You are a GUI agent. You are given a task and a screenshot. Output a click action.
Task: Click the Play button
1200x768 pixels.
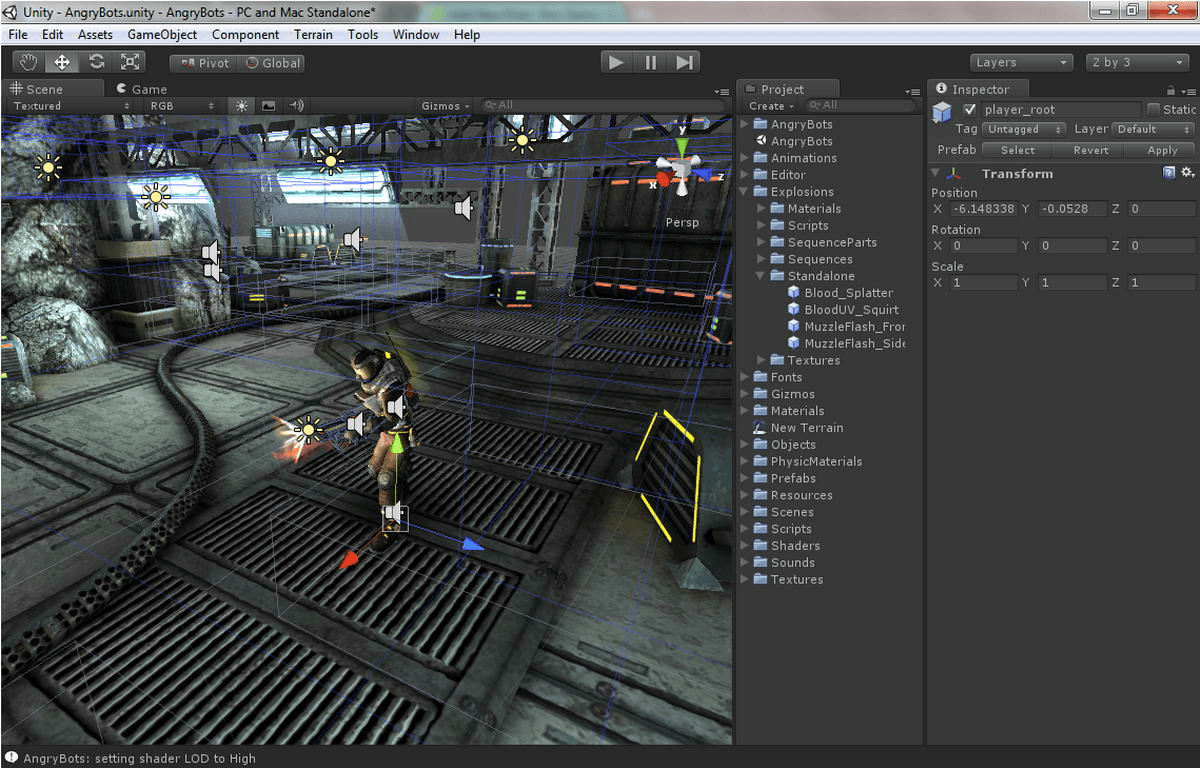tap(616, 62)
